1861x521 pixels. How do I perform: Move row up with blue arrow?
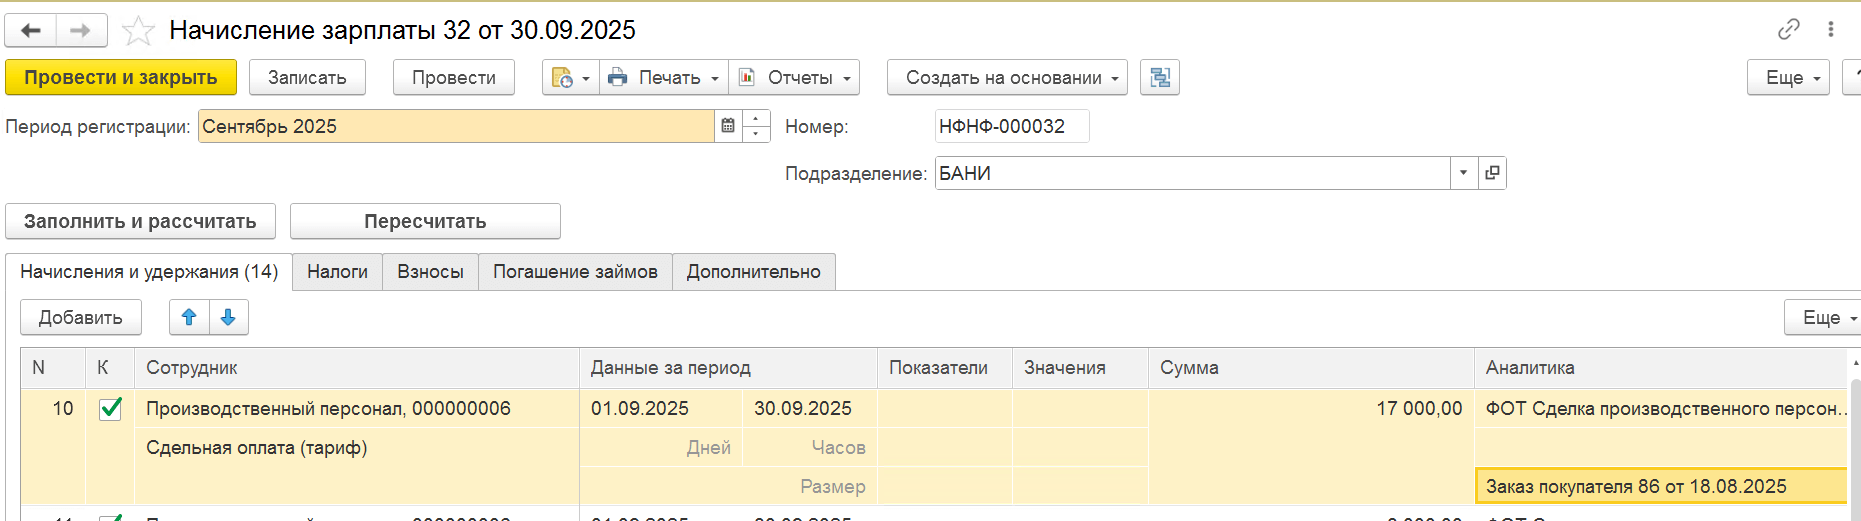point(189,317)
